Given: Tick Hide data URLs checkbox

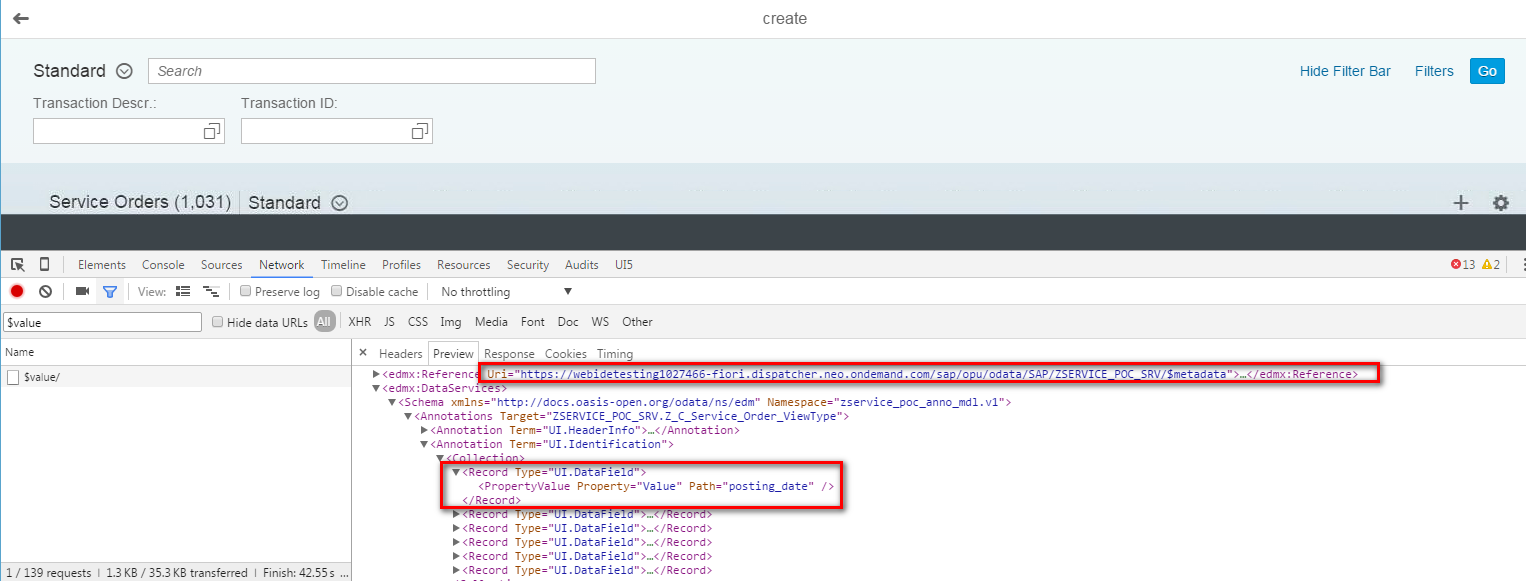Looking at the screenshot, I should (218, 322).
